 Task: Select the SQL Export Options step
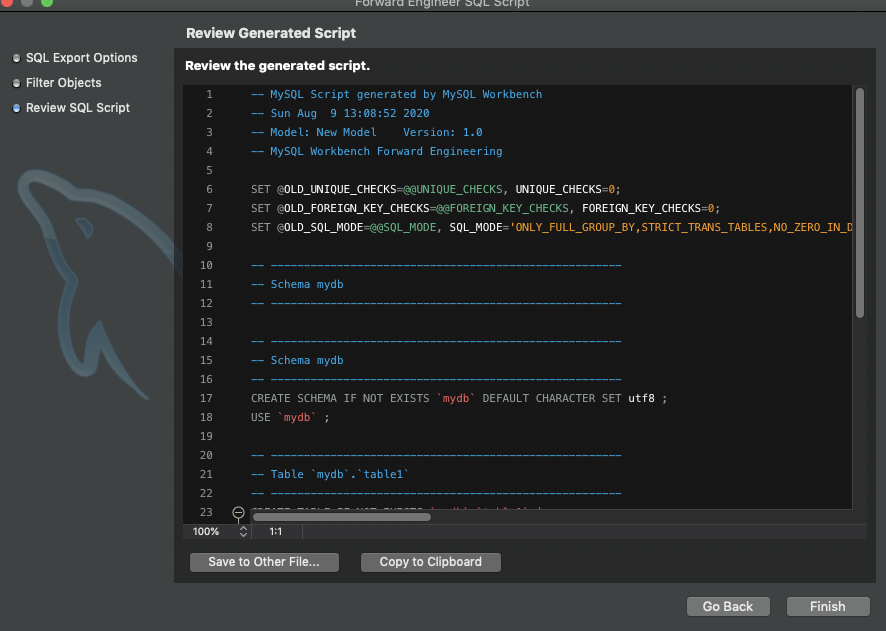[x=81, y=58]
